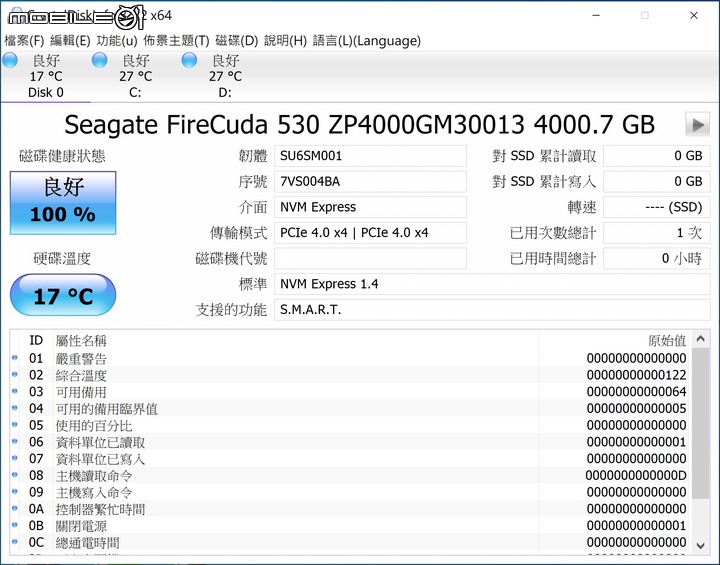Click the attribute list scrollbar thumb

coord(700,423)
